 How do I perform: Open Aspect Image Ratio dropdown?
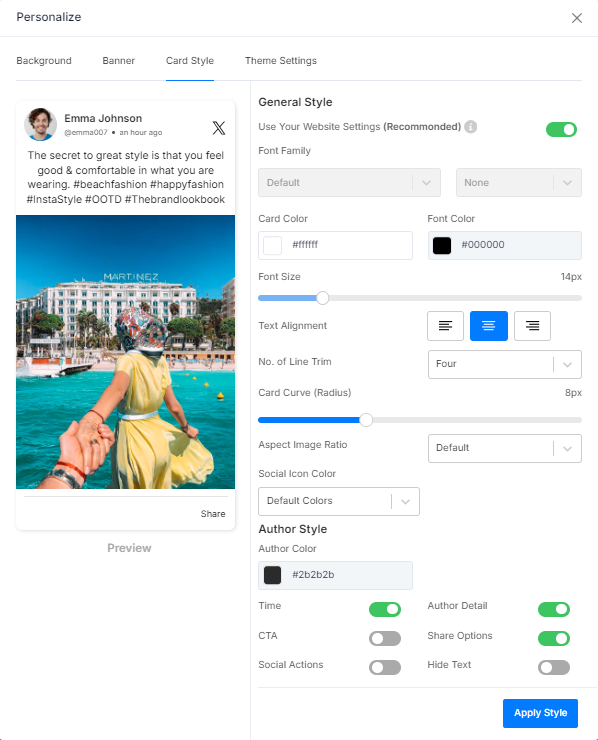tap(505, 448)
